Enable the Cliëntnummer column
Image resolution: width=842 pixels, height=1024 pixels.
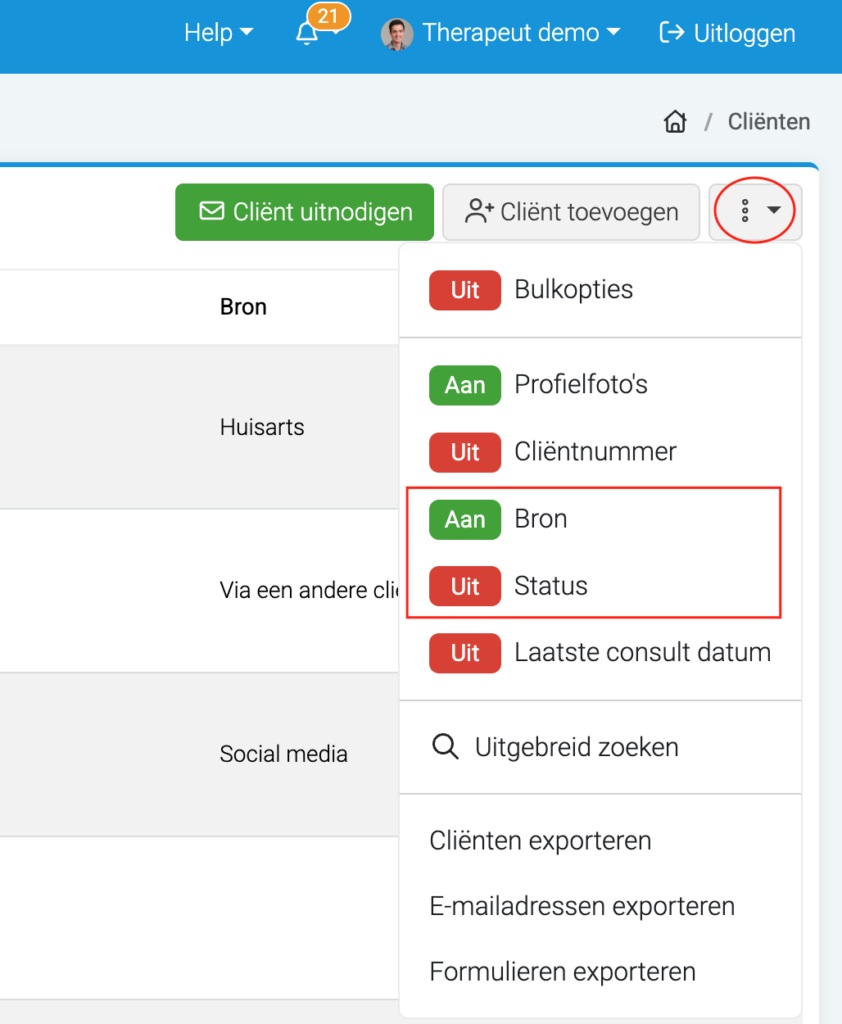click(x=465, y=452)
